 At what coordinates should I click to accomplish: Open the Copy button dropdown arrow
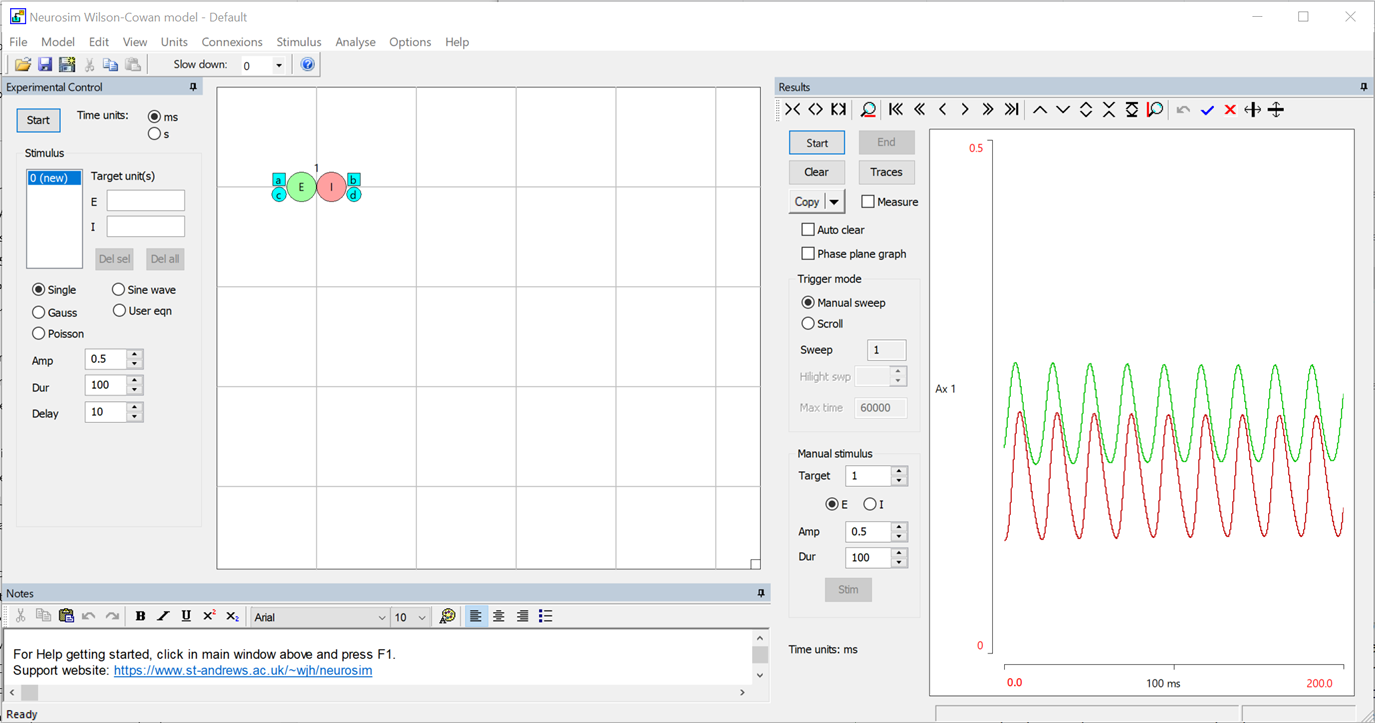pos(834,202)
